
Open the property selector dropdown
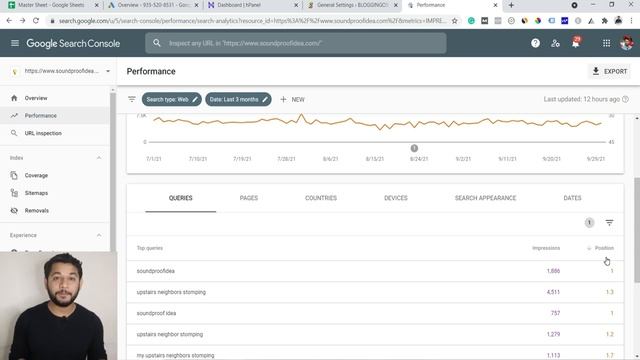[x=61, y=71]
